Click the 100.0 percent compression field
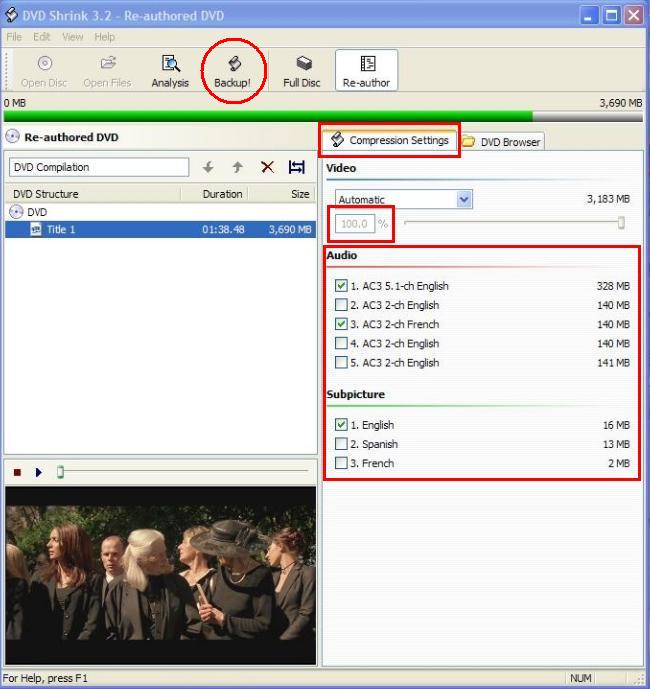650x689 pixels. [355, 224]
